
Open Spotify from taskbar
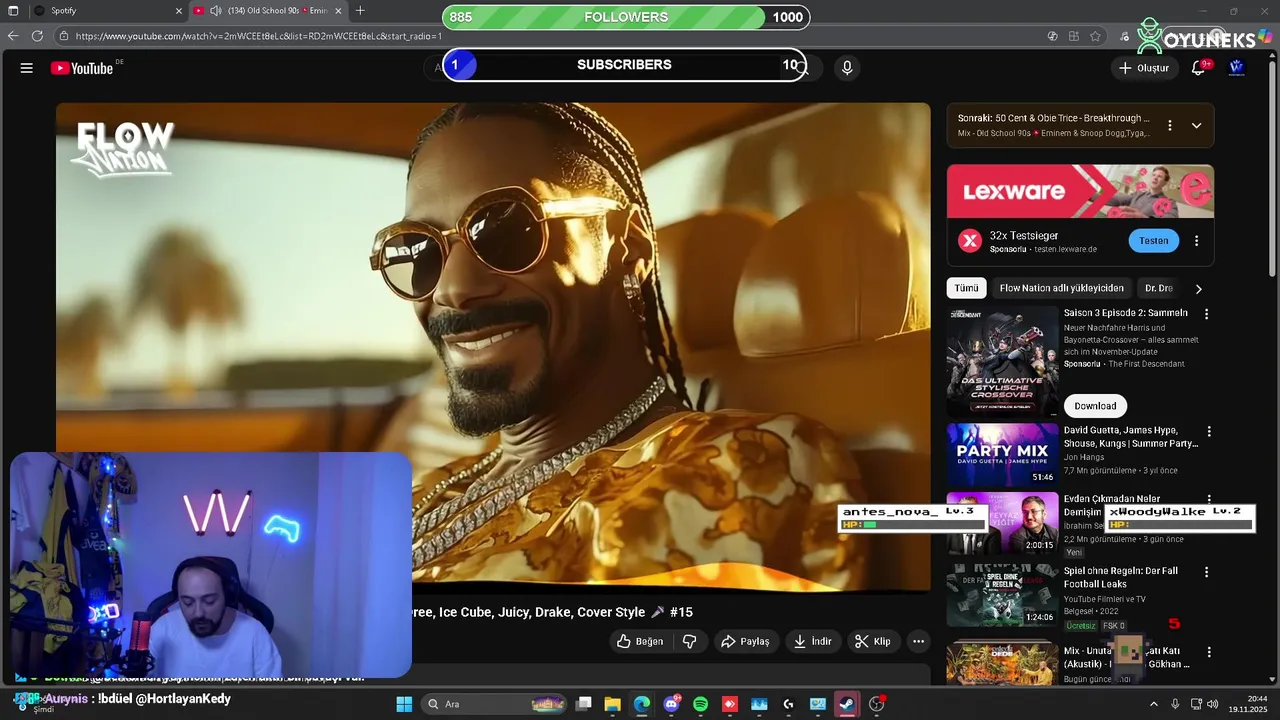[x=700, y=704]
